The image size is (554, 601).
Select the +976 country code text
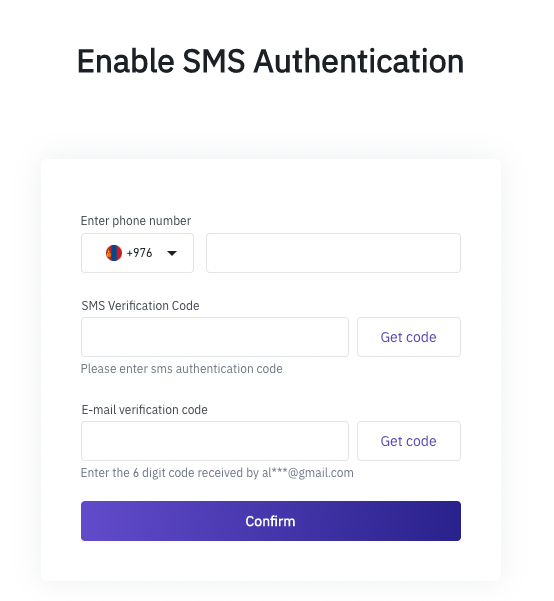(140, 253)
